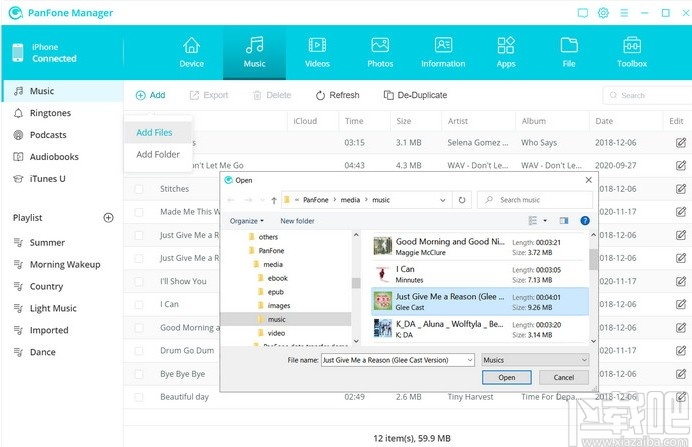692x447 pixels.
Task: Tick the Bye Bye Bye checkbox
Action: [139, 374]
